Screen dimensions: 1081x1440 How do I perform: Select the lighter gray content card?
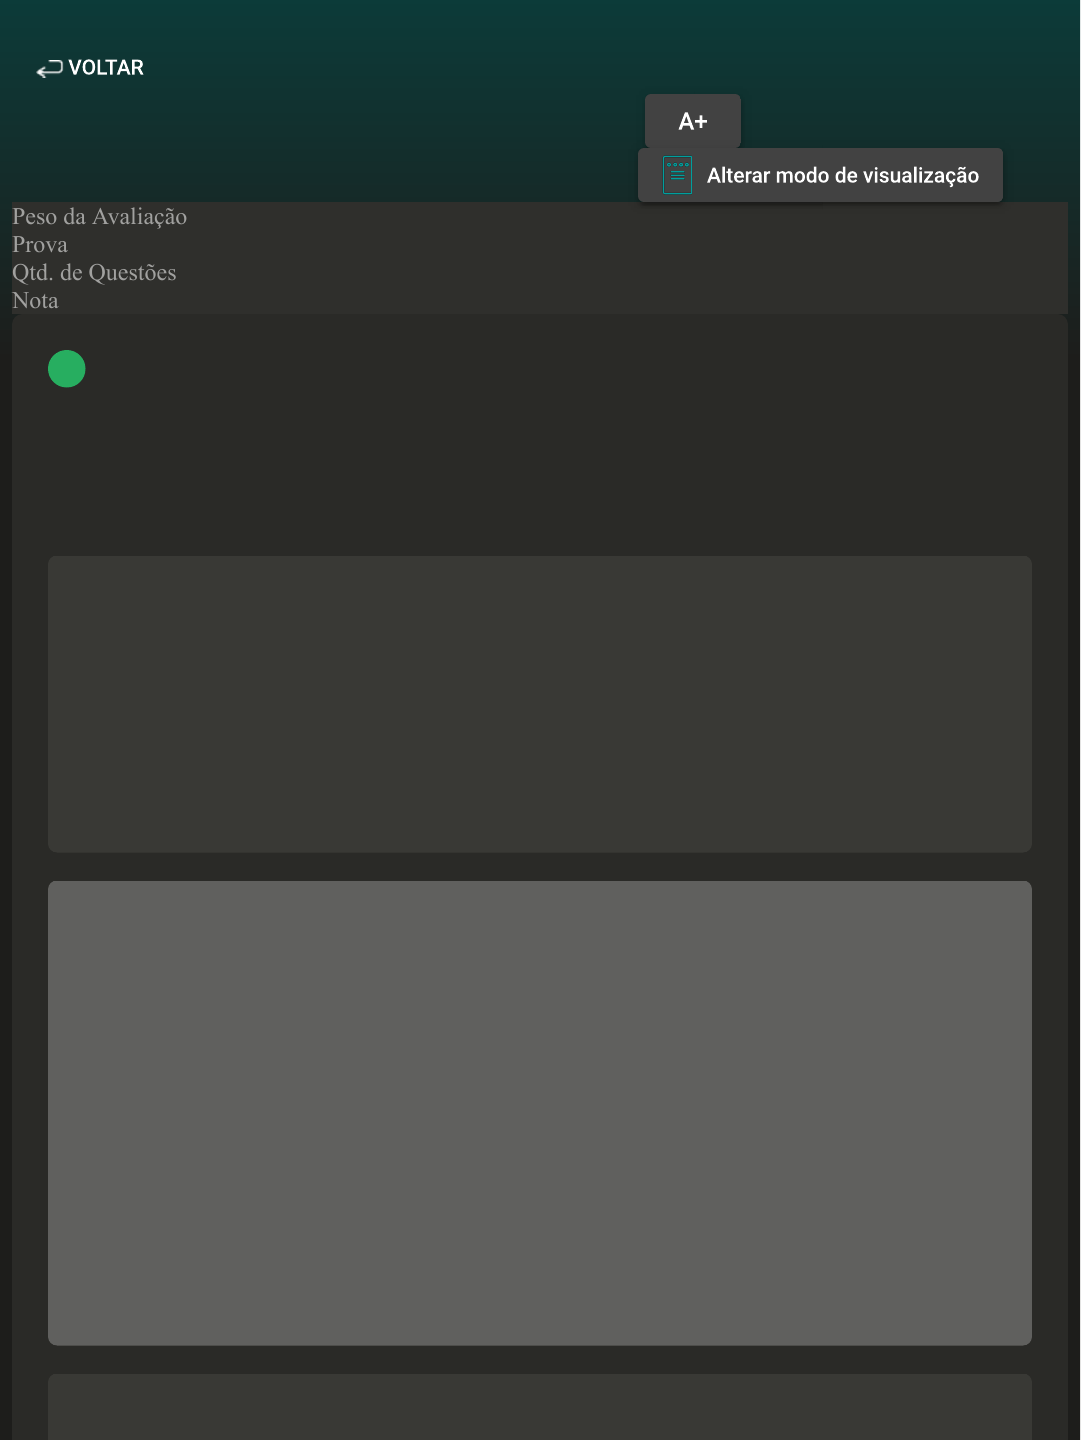tap(540, 1113)
